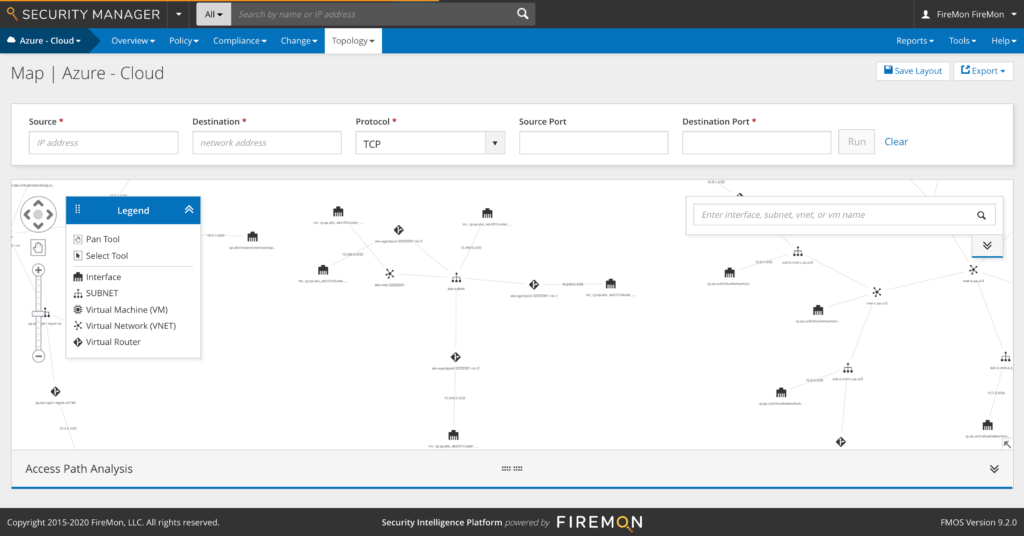The image size is (1024, 536).
Task: Select the interface node linked by 10.240.0.4/32
Action: (611, 283)
